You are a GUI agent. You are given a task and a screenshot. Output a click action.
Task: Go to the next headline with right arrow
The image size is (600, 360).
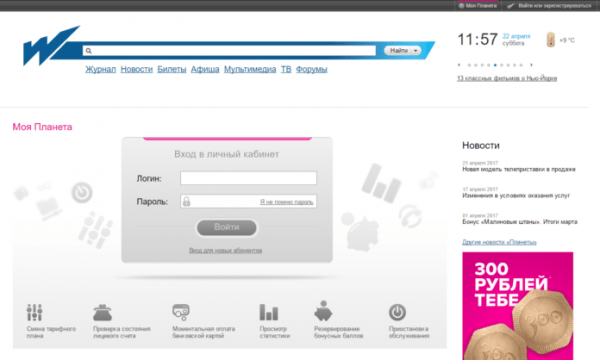531,65
